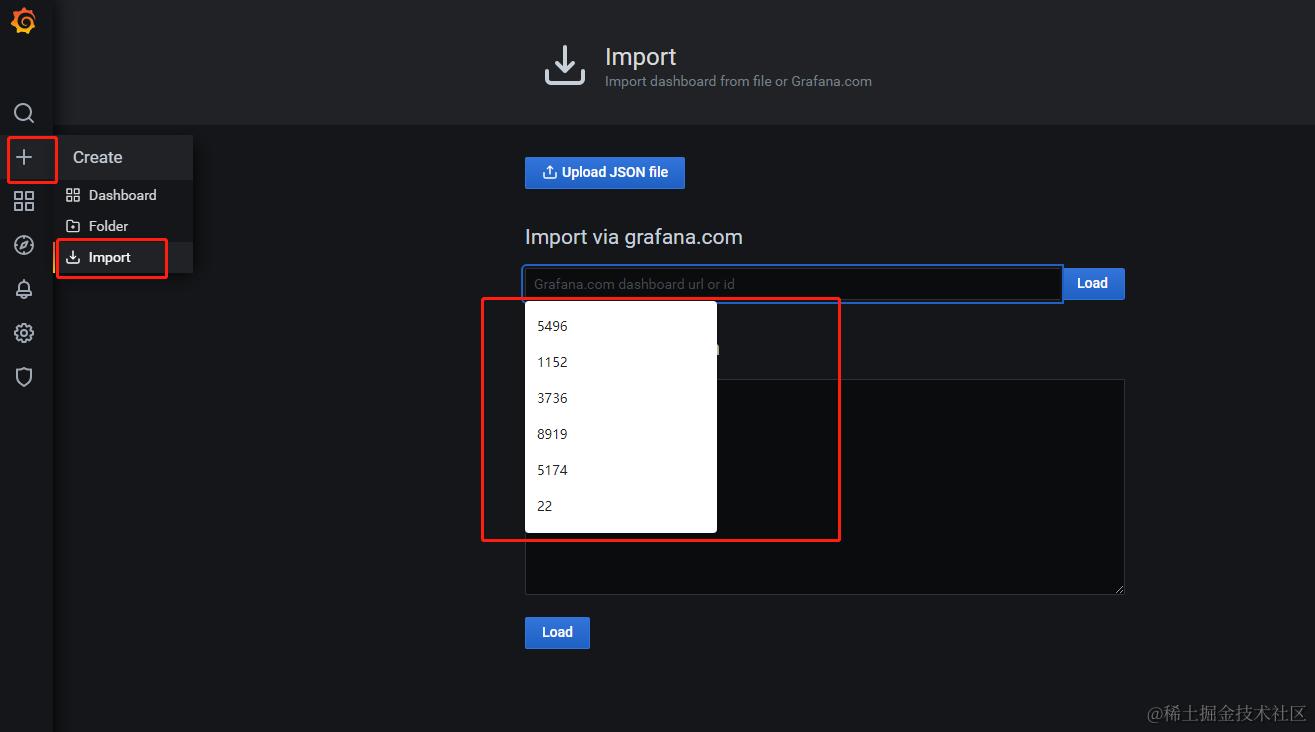1315x732 pixels.
Task: Focus the Grafana.com dashboard url or id field
Action: (793, 284)
